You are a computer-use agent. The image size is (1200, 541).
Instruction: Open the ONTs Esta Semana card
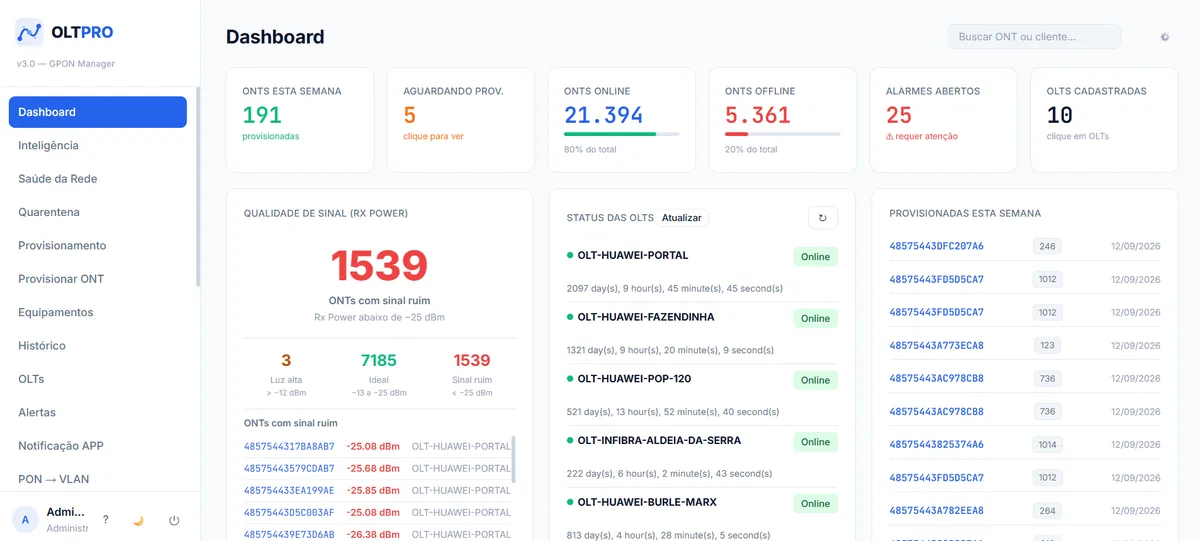(300, 120)
